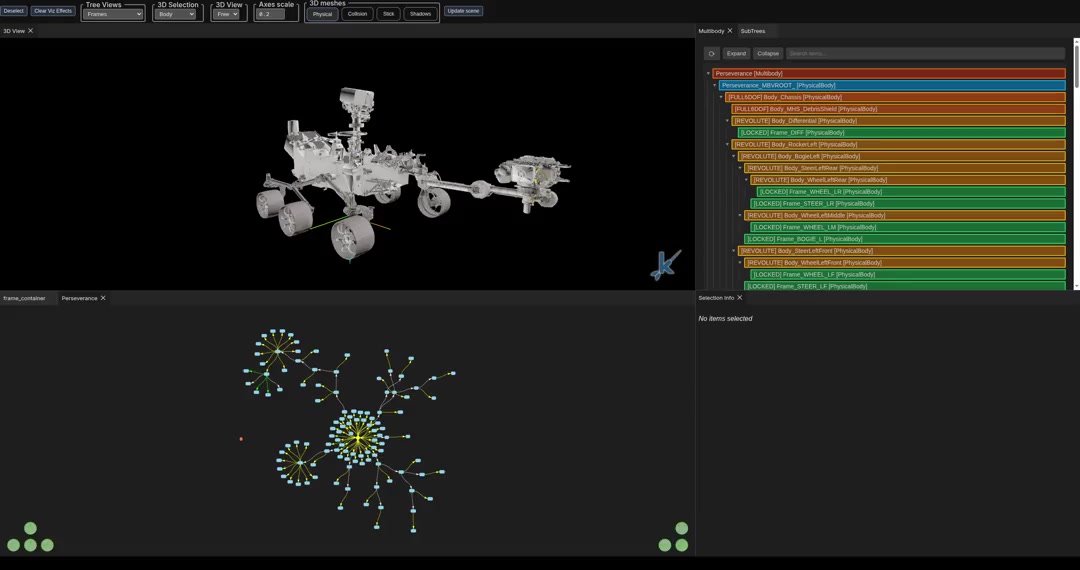The width and height of the screenshot is (1080, 570).
Task: Select the Perseverance graph tab
Action: (79, 298)
